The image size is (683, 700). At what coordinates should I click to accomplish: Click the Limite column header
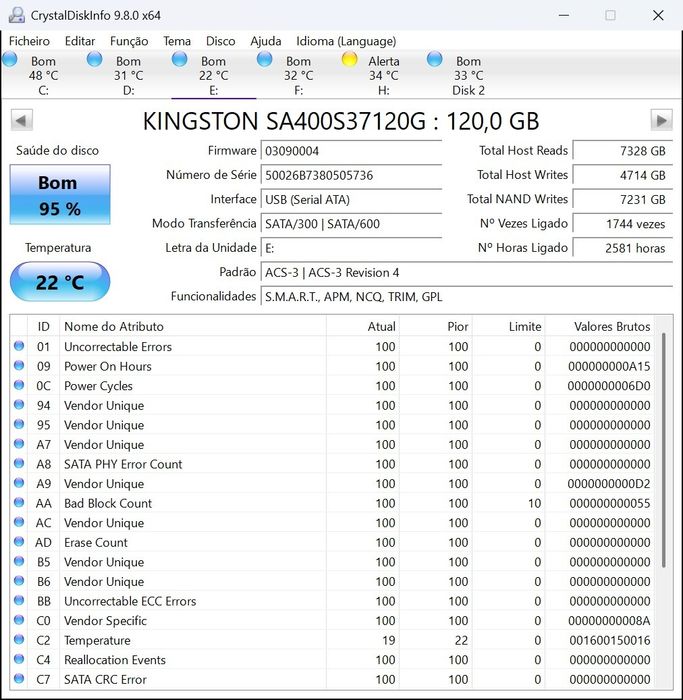pyautogui.click(x=509, y=326)
